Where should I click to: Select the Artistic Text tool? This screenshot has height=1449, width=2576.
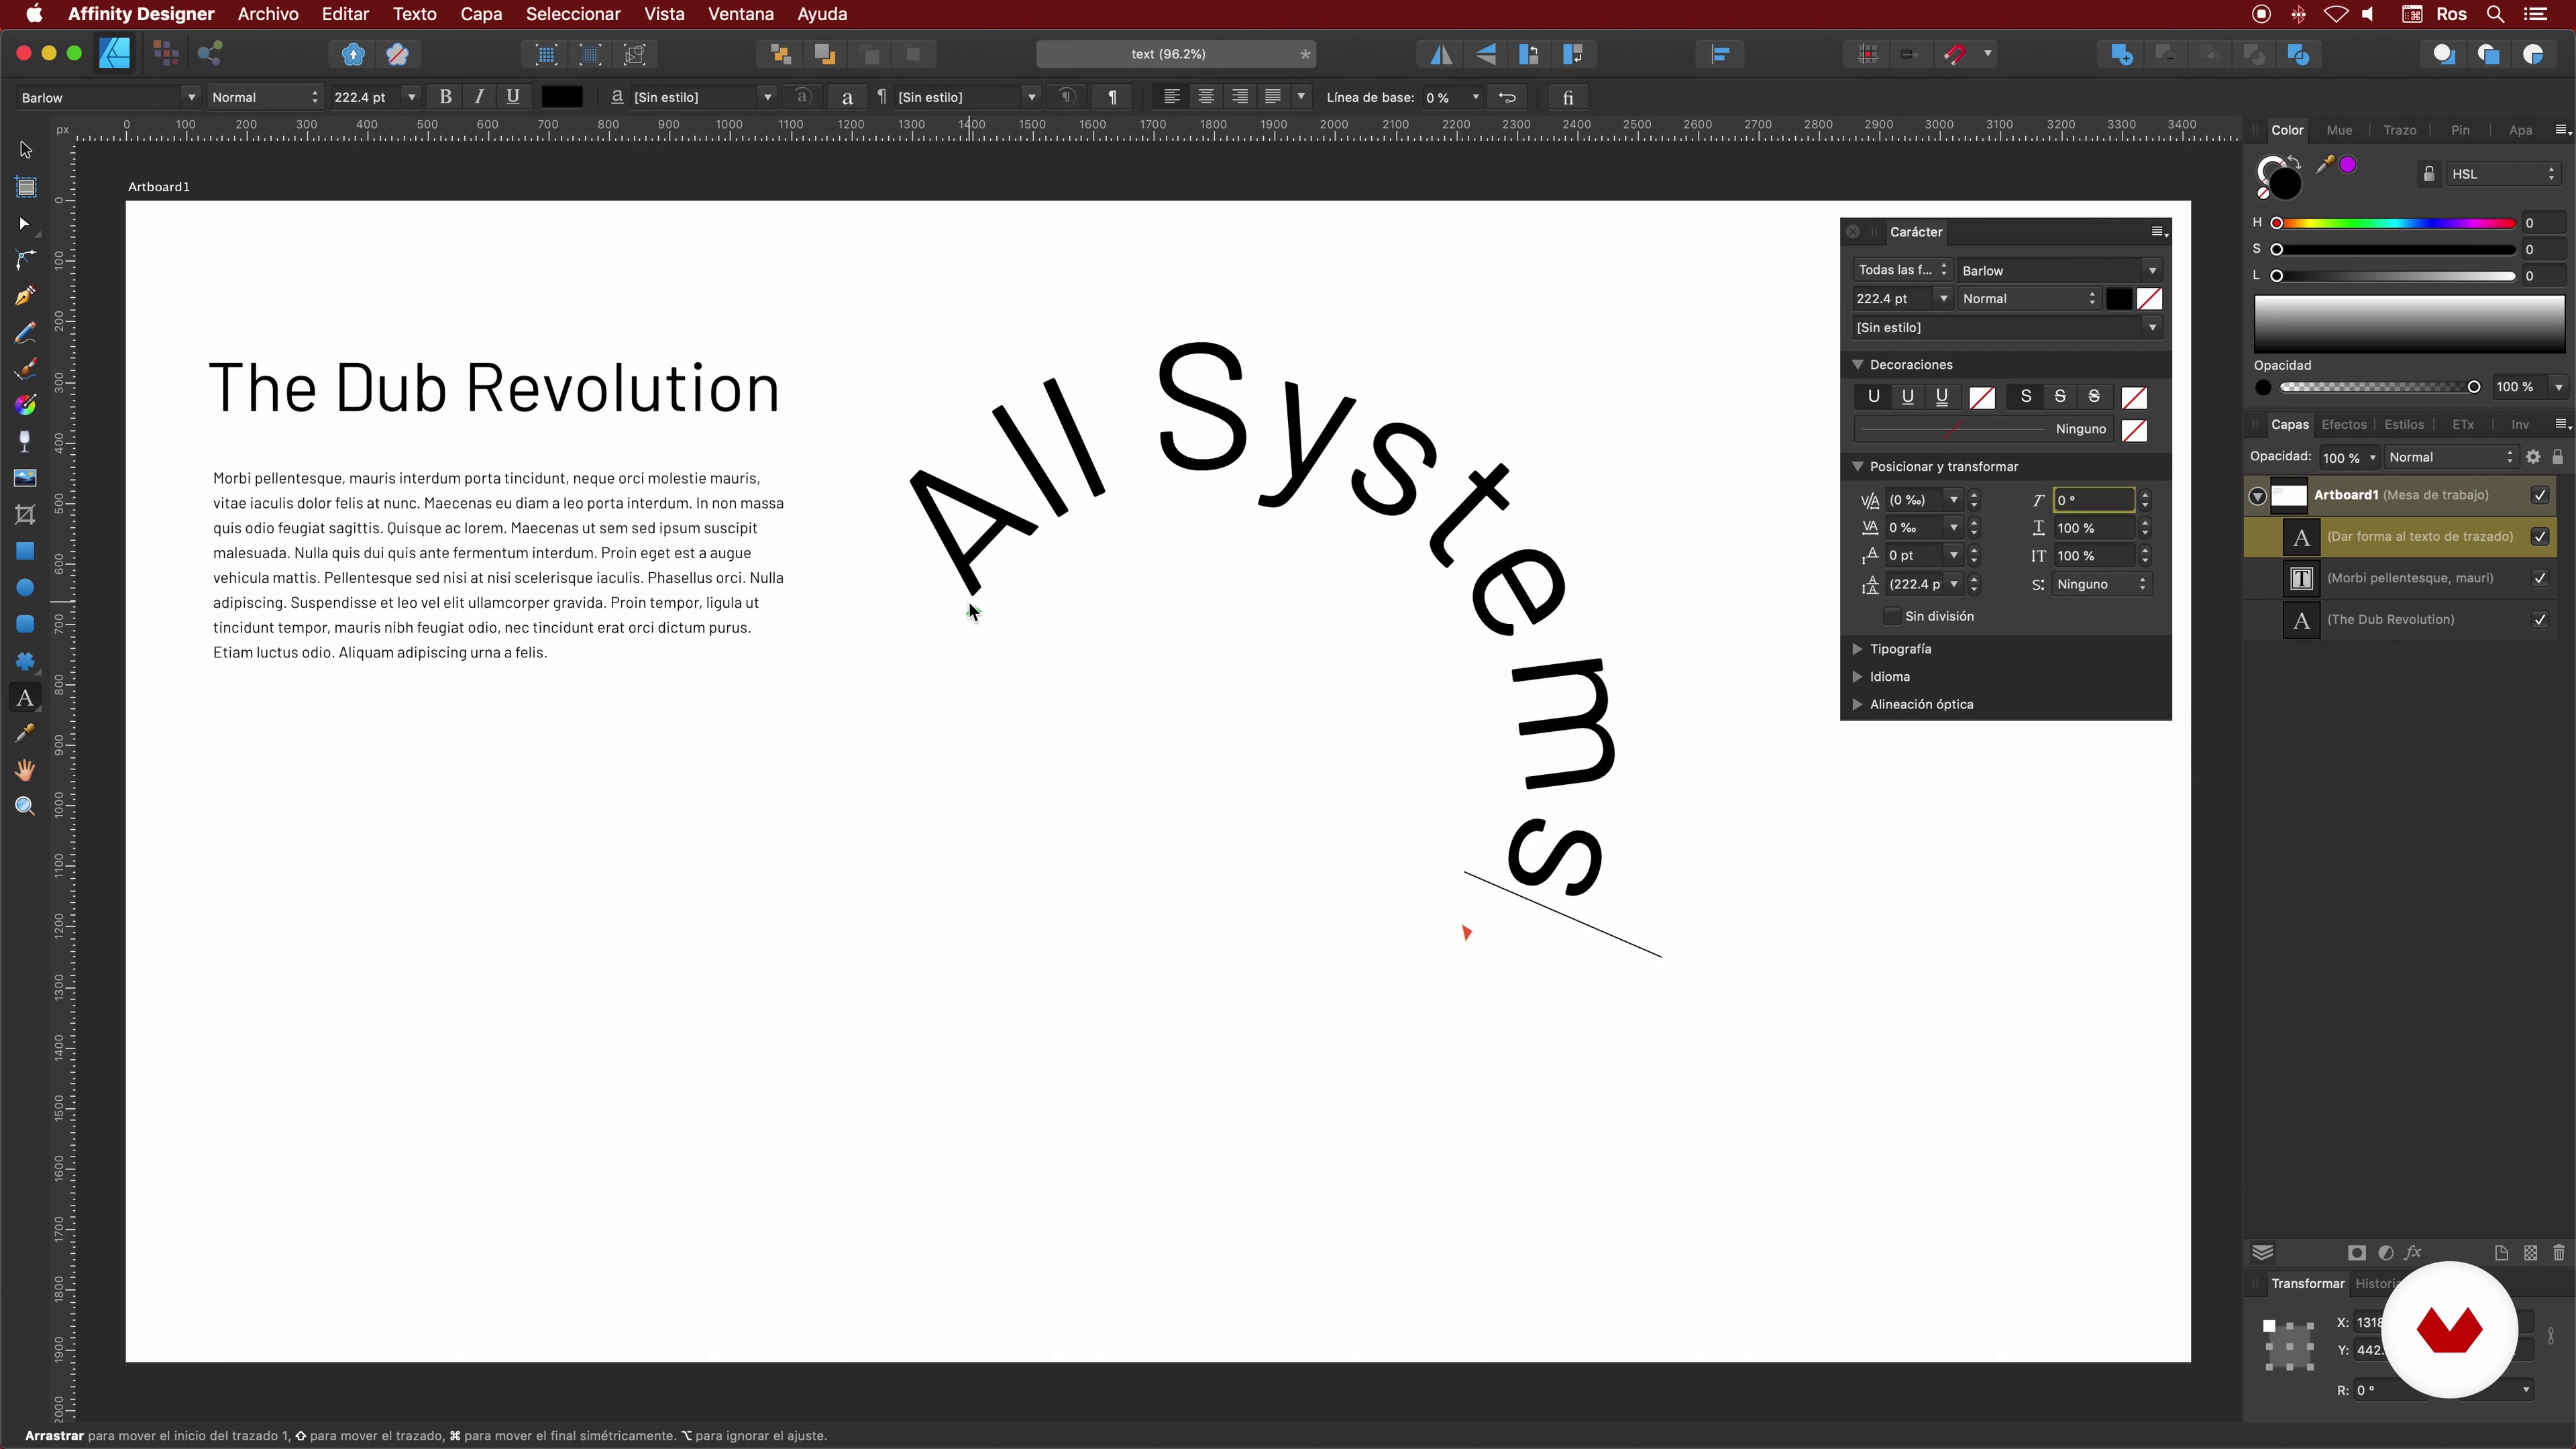pos(25,698)
